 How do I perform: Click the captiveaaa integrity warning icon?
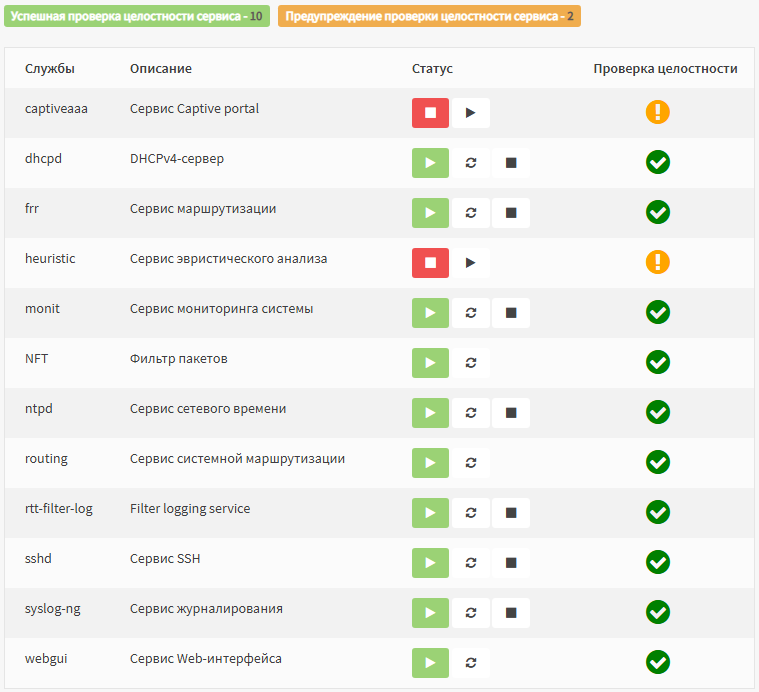click(658, 112)
